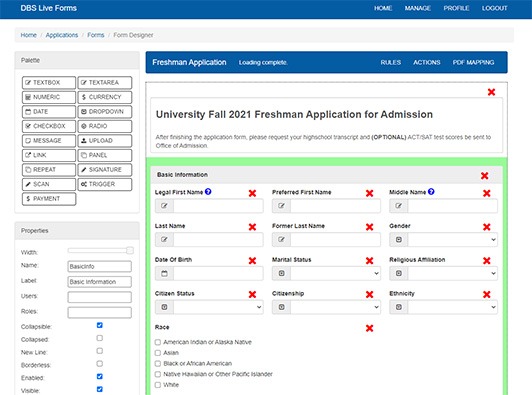Open the PROFILE page

click(x=456, y=8)
